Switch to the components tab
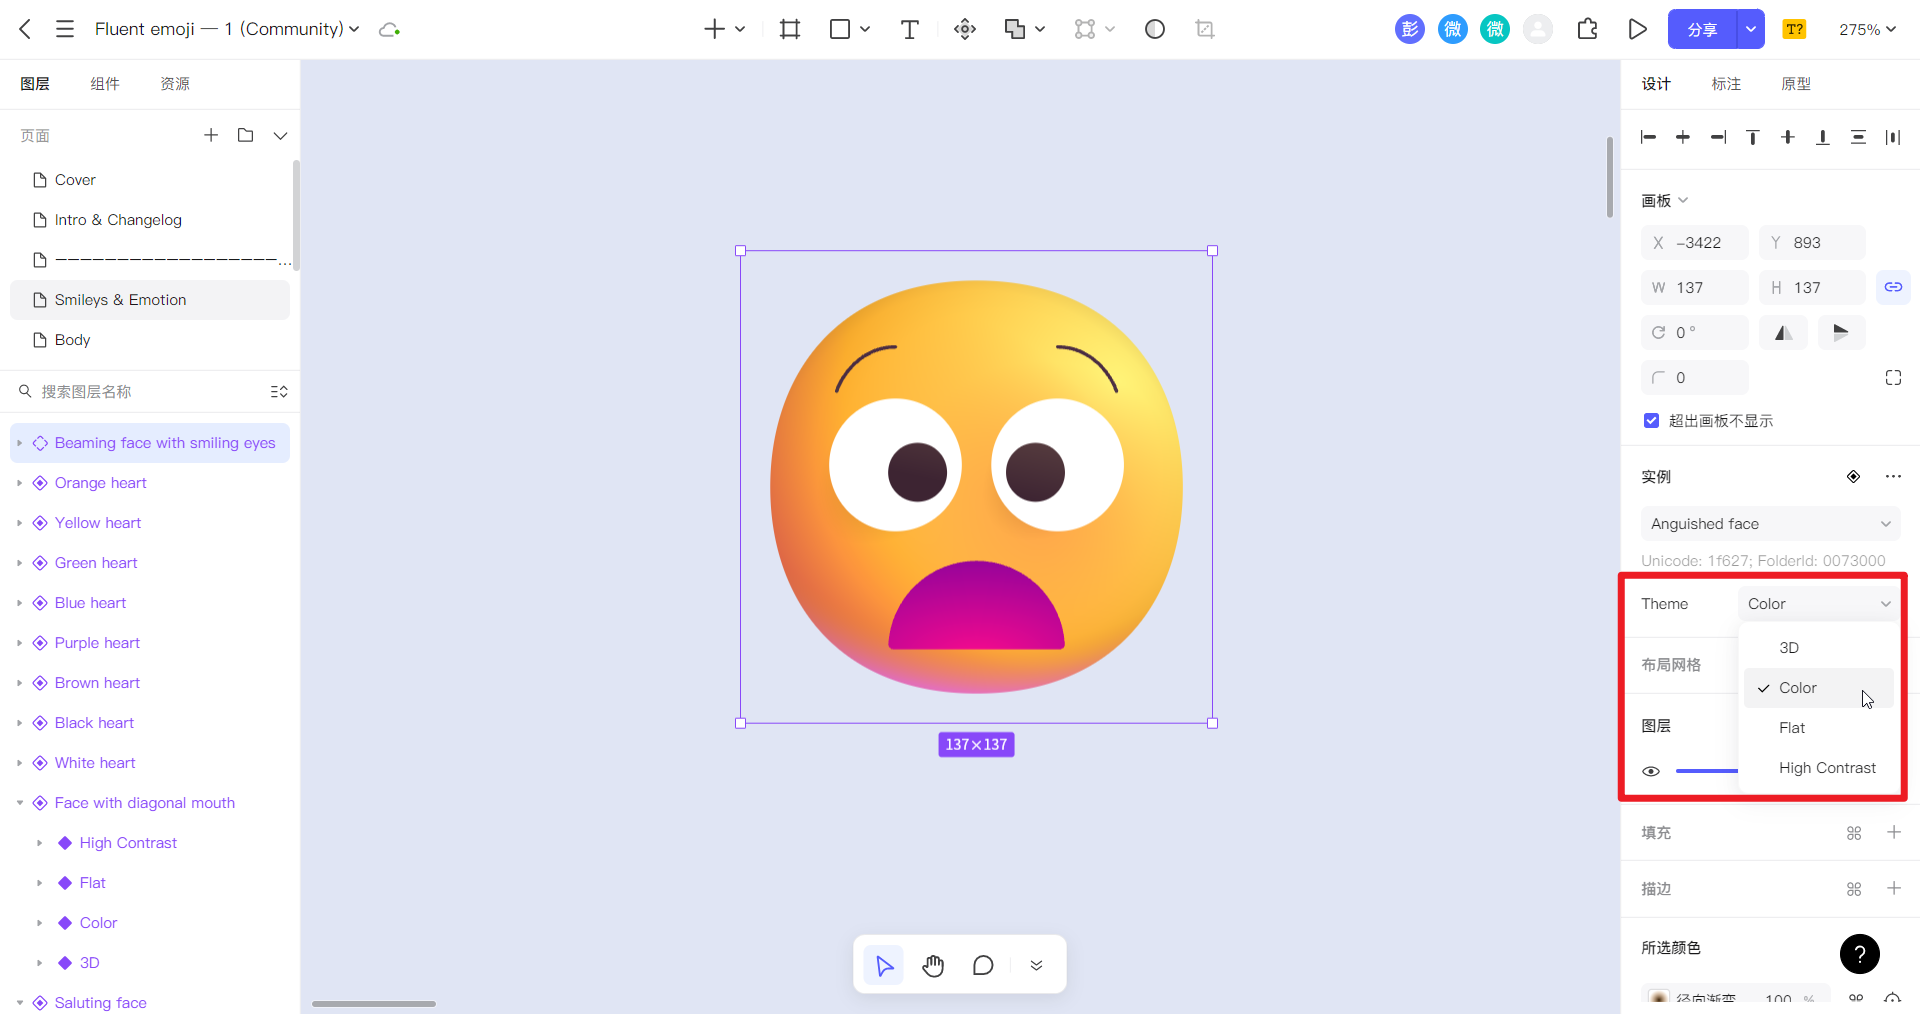The width and height of the screenshot is (1920, 1014). [105, 84]
